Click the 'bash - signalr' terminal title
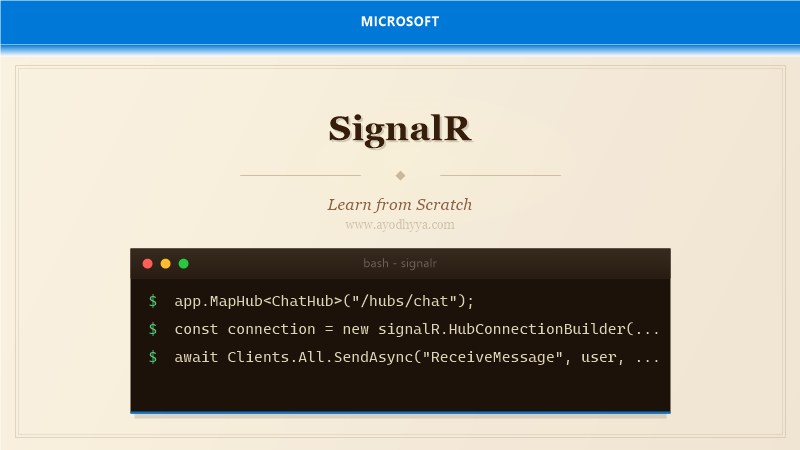Image resolution: width=800 pixels, height=450 pixels. pyautogui.click(x=400, y=263)
